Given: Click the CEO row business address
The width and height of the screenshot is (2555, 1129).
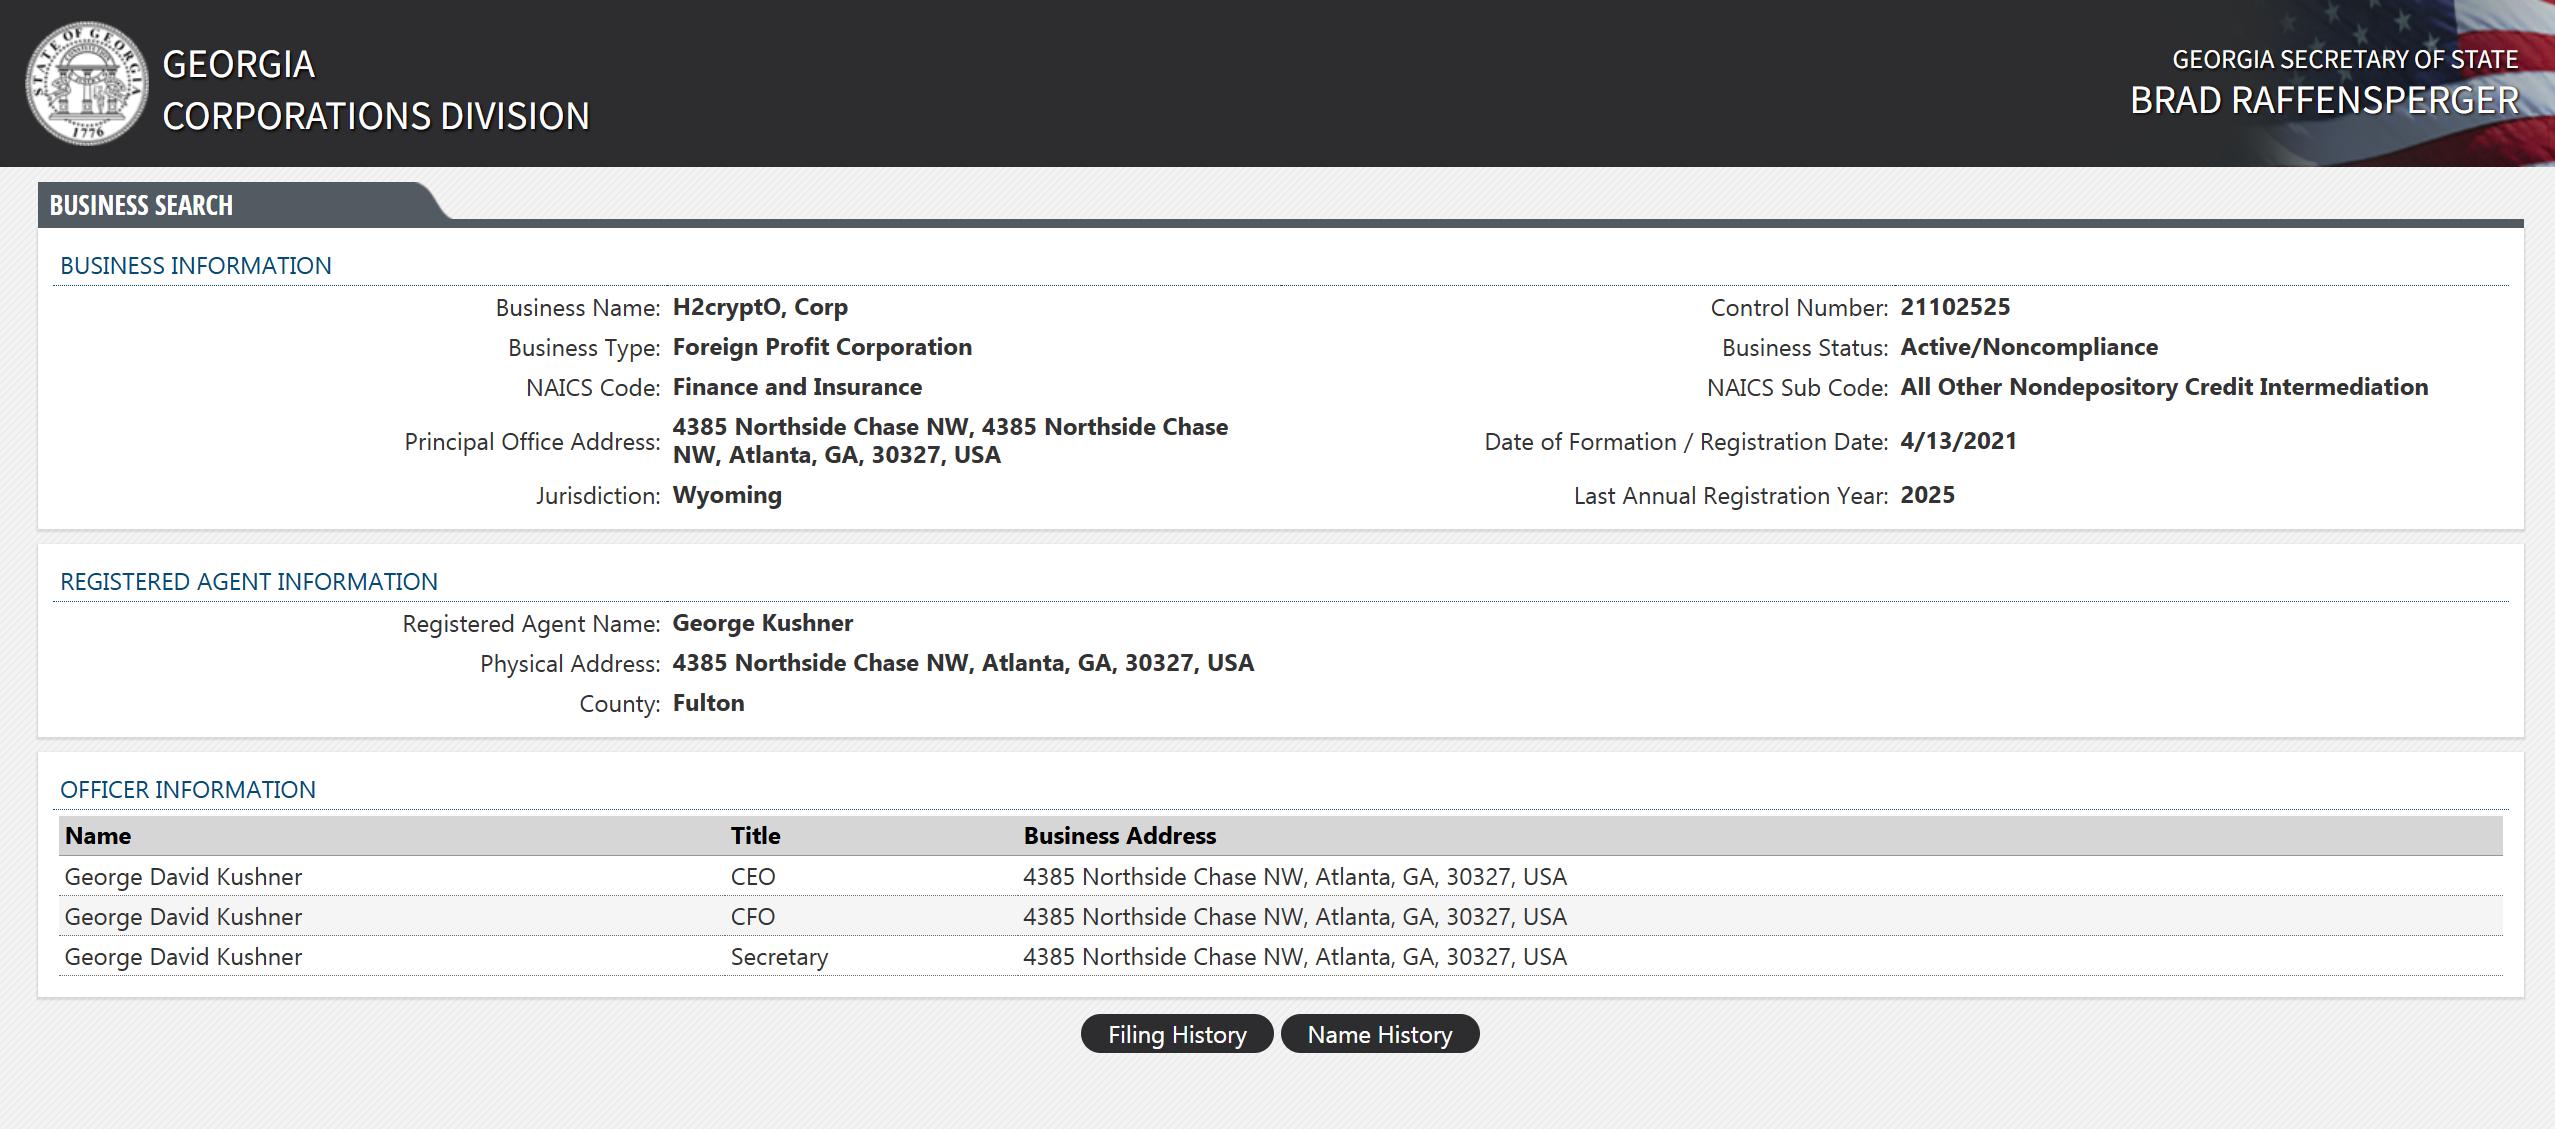Looking at the screenshot, I should tap(1294, 877).
